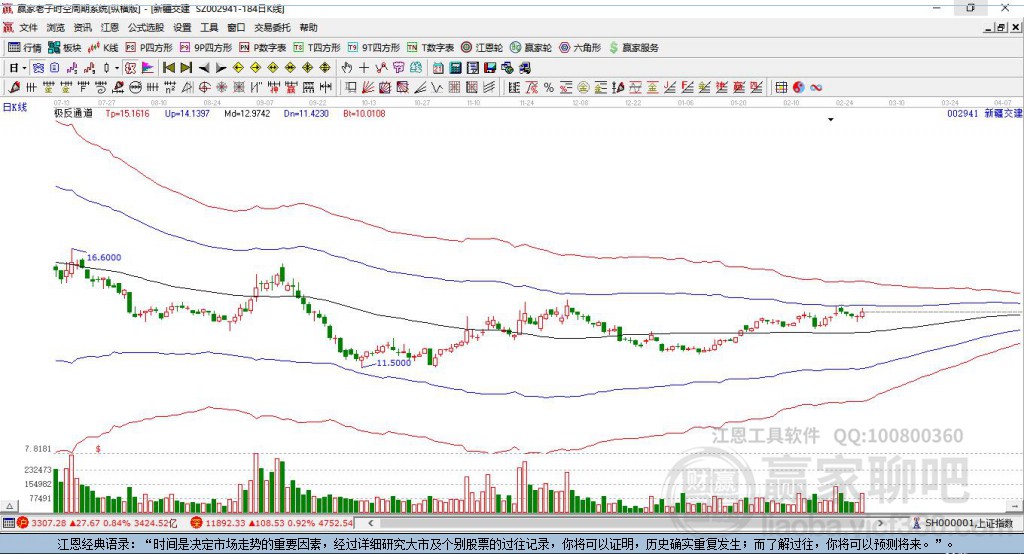Click the Tp=15.1616 value

point(127,114)
